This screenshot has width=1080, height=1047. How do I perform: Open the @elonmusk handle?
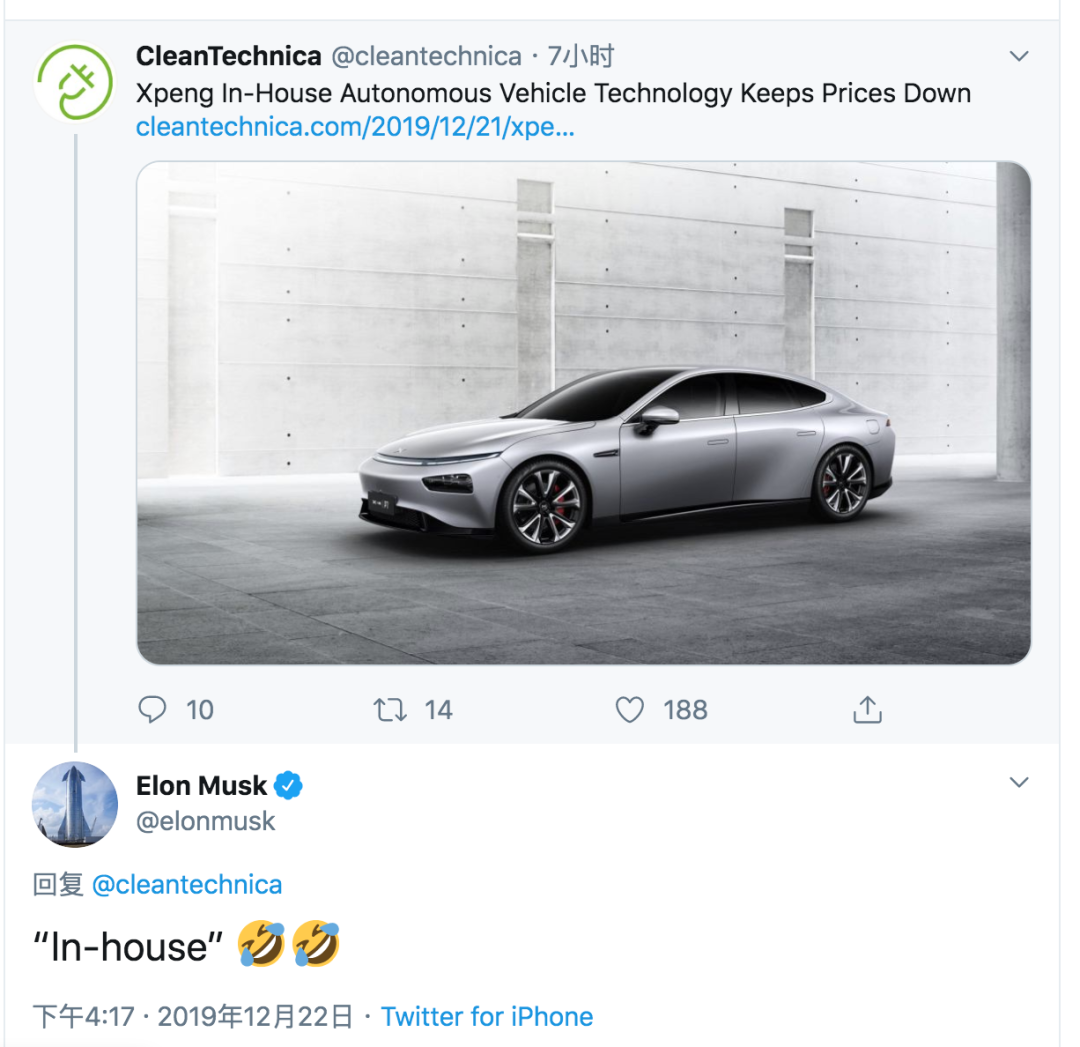point(206,822)
